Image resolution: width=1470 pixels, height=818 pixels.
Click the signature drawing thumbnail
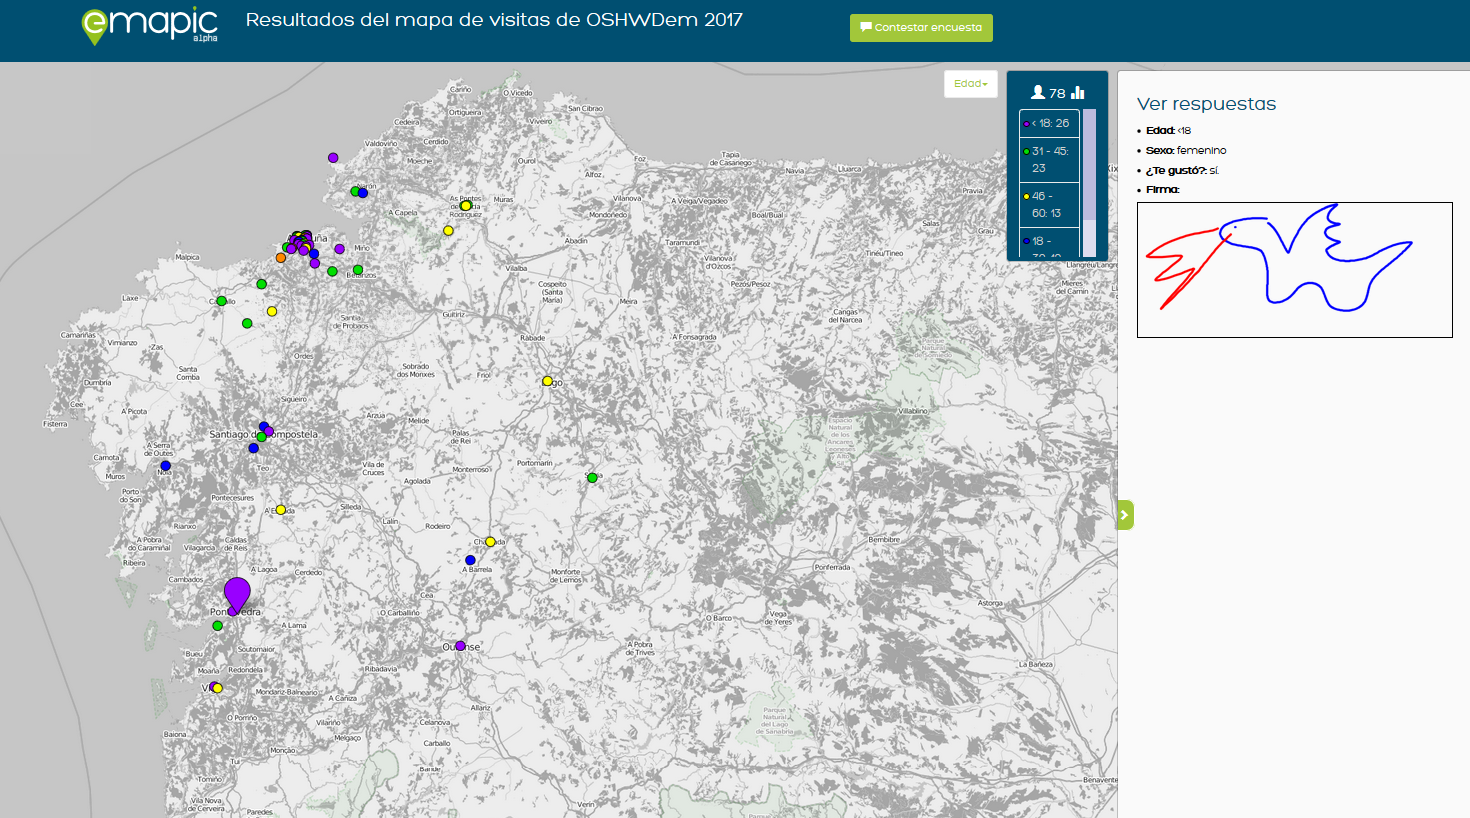[1294, 270]
